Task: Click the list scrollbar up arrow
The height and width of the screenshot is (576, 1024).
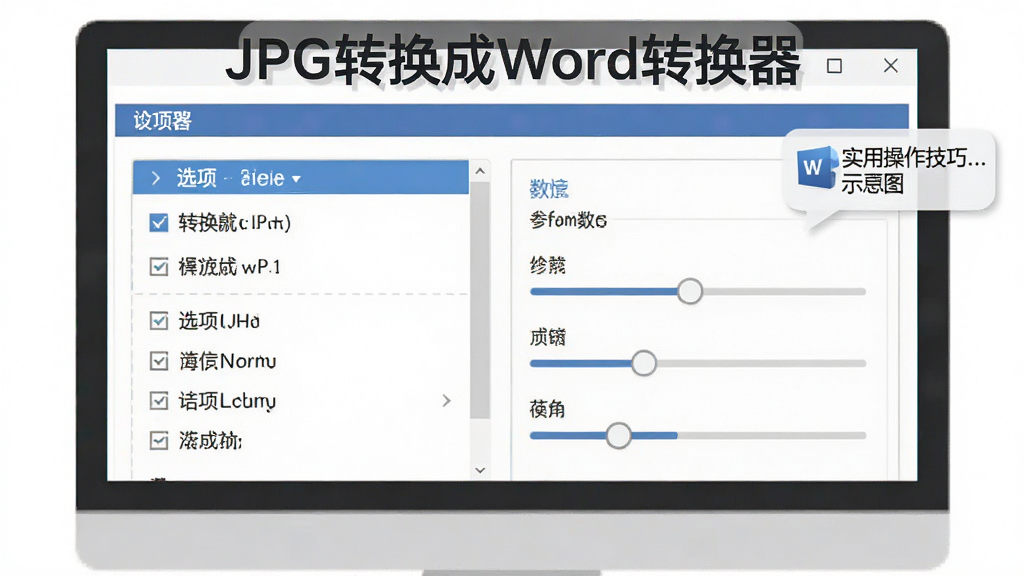Action: (x=480, y=171)
